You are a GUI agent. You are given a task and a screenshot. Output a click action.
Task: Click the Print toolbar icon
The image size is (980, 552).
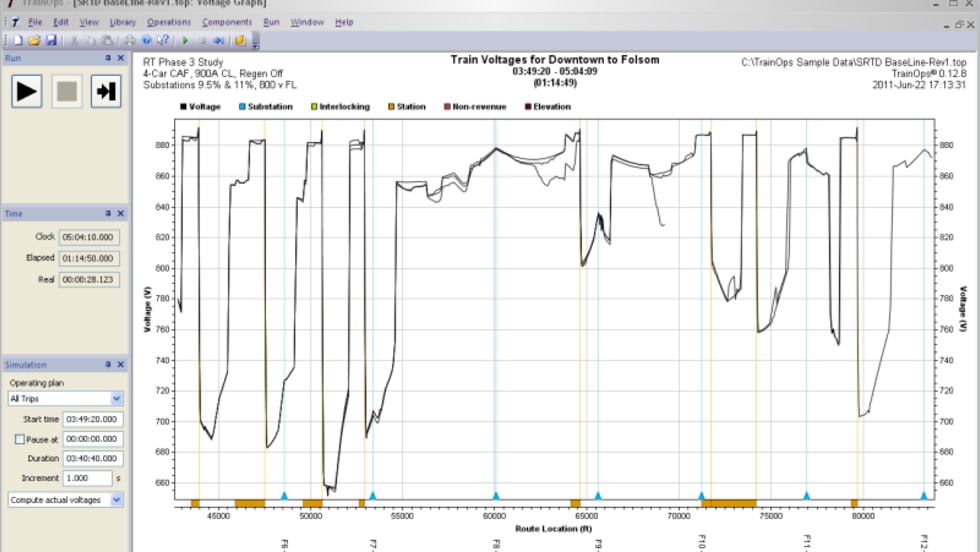129,41
